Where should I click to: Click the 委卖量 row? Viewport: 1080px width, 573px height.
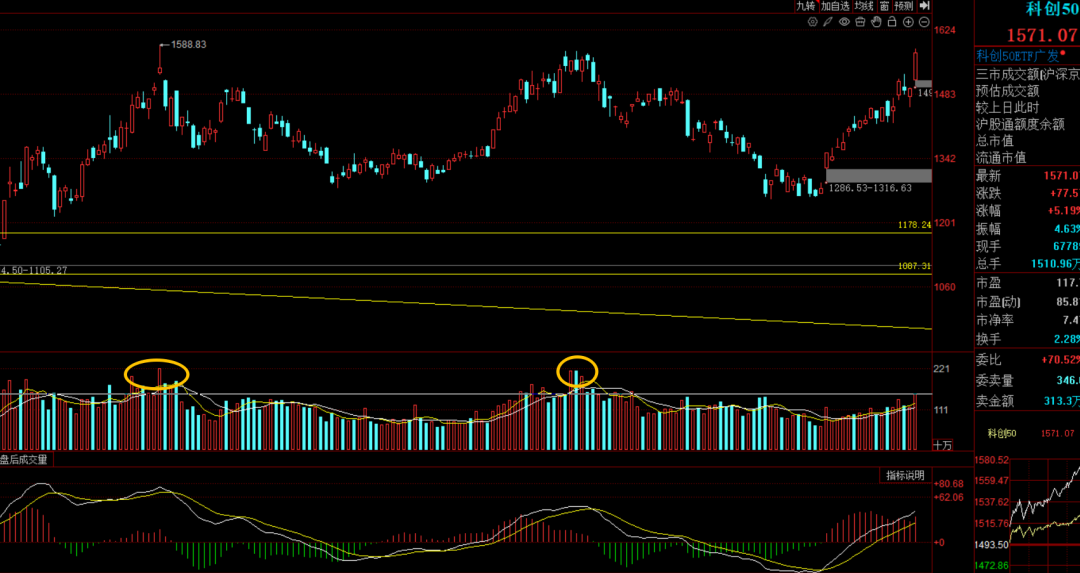1027,380
